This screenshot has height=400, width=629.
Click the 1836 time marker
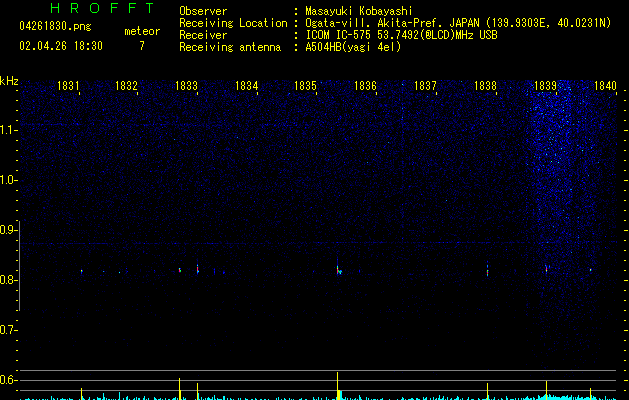pos(365,85)
